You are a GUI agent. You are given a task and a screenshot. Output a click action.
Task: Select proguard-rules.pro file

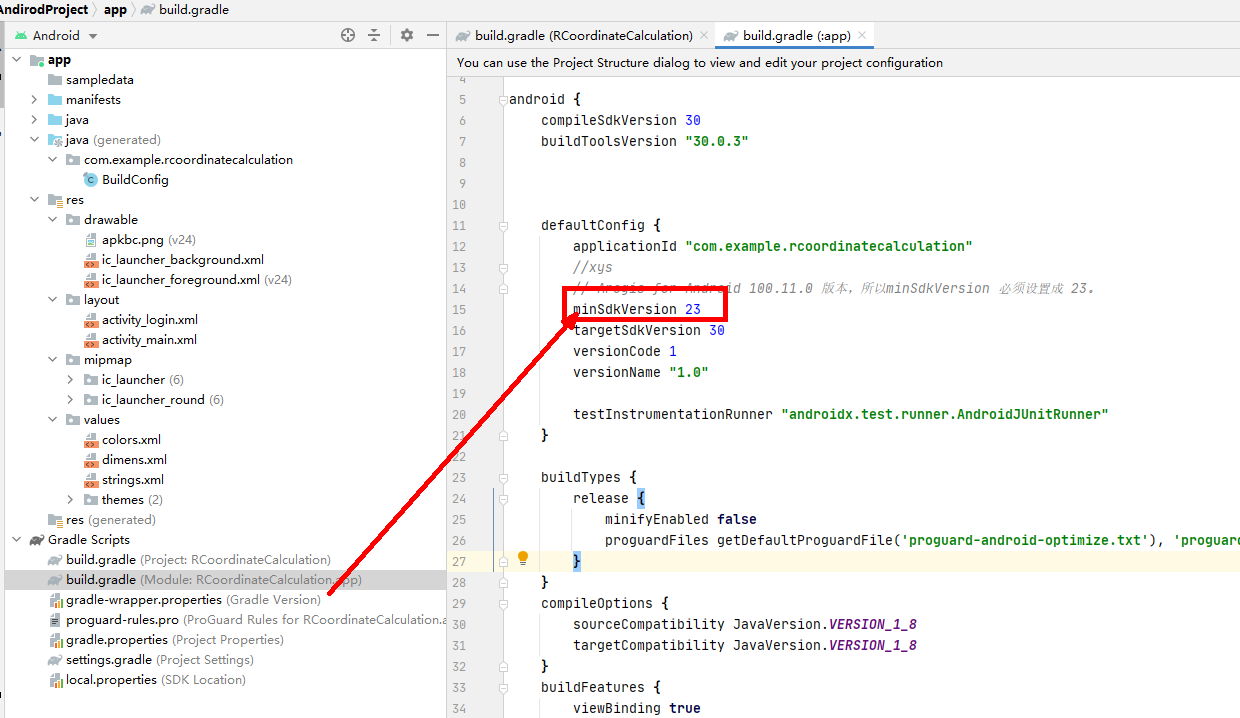coord(246,620)
